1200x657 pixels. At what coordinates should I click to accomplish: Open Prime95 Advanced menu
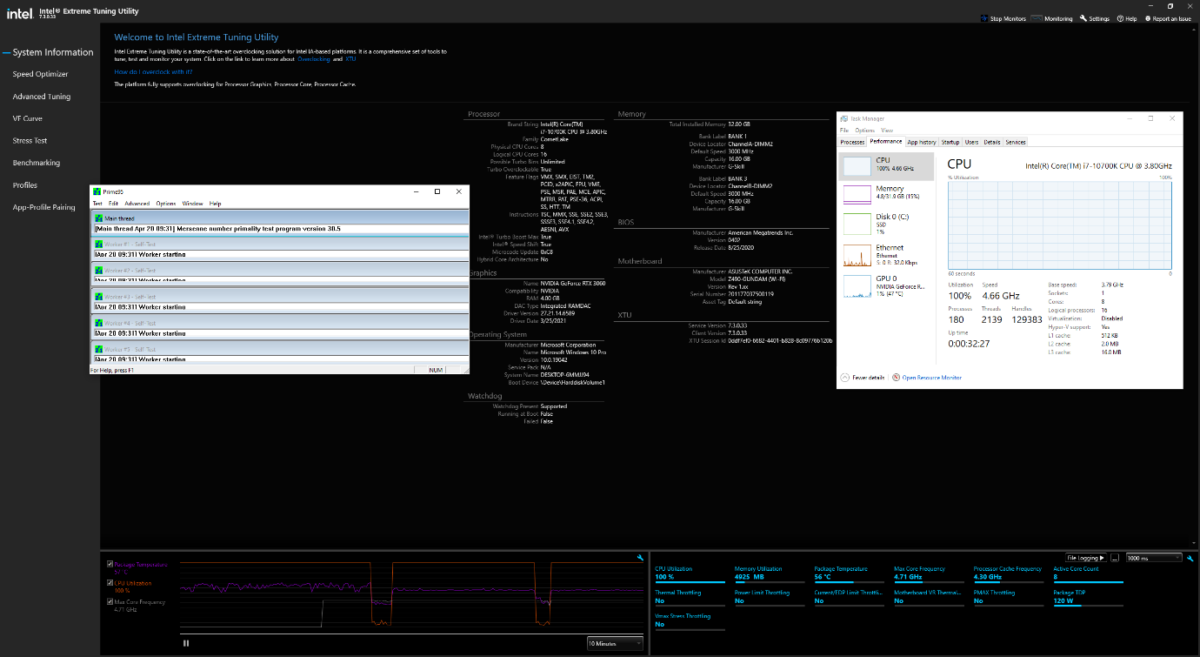point(137,203)
